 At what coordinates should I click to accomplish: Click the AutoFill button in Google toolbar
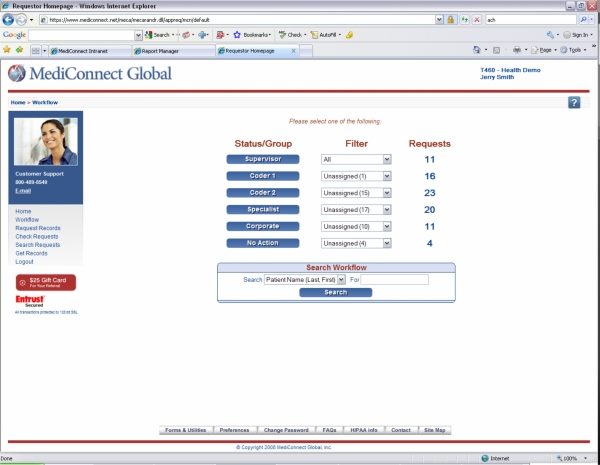pyautogui.click(x=323, y=35)
